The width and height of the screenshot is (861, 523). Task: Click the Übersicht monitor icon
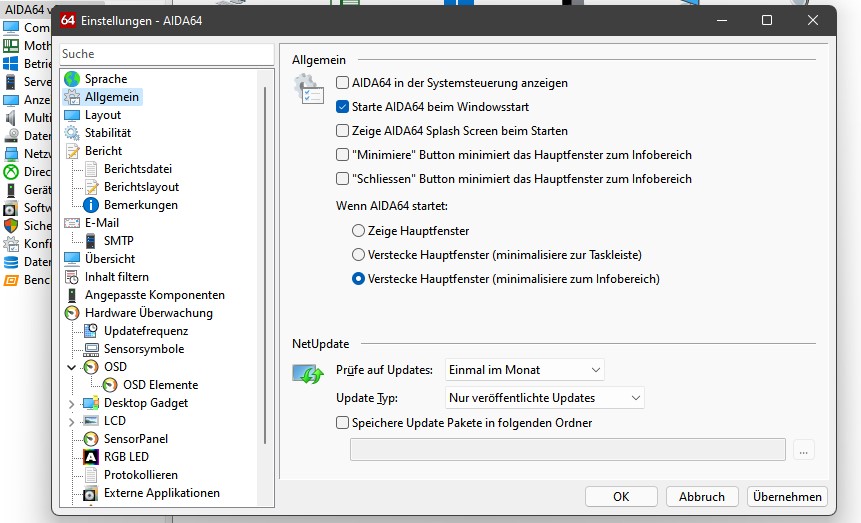pos(72,259)
